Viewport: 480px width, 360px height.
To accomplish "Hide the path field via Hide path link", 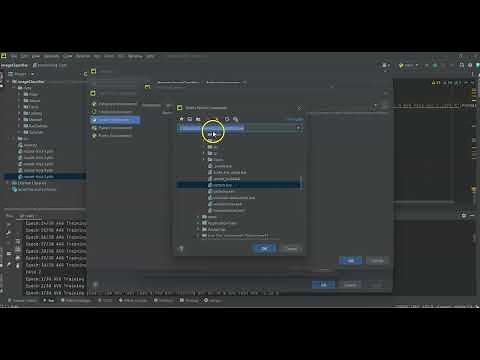I will pyautogui.click(x=295, y=119).
